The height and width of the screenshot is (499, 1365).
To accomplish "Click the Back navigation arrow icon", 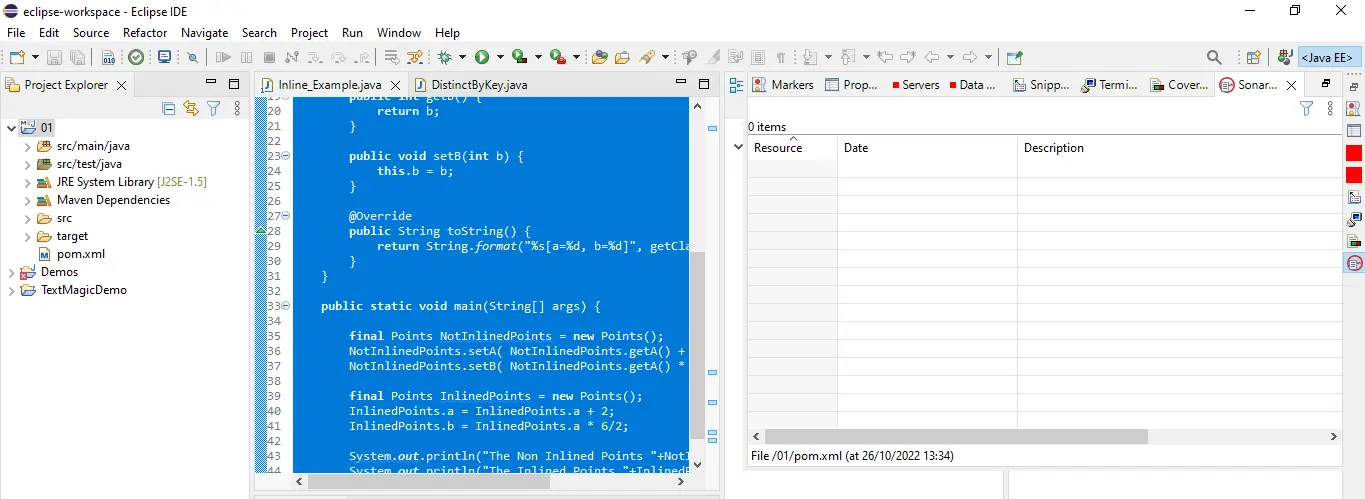I will click(x=932, y=58).
